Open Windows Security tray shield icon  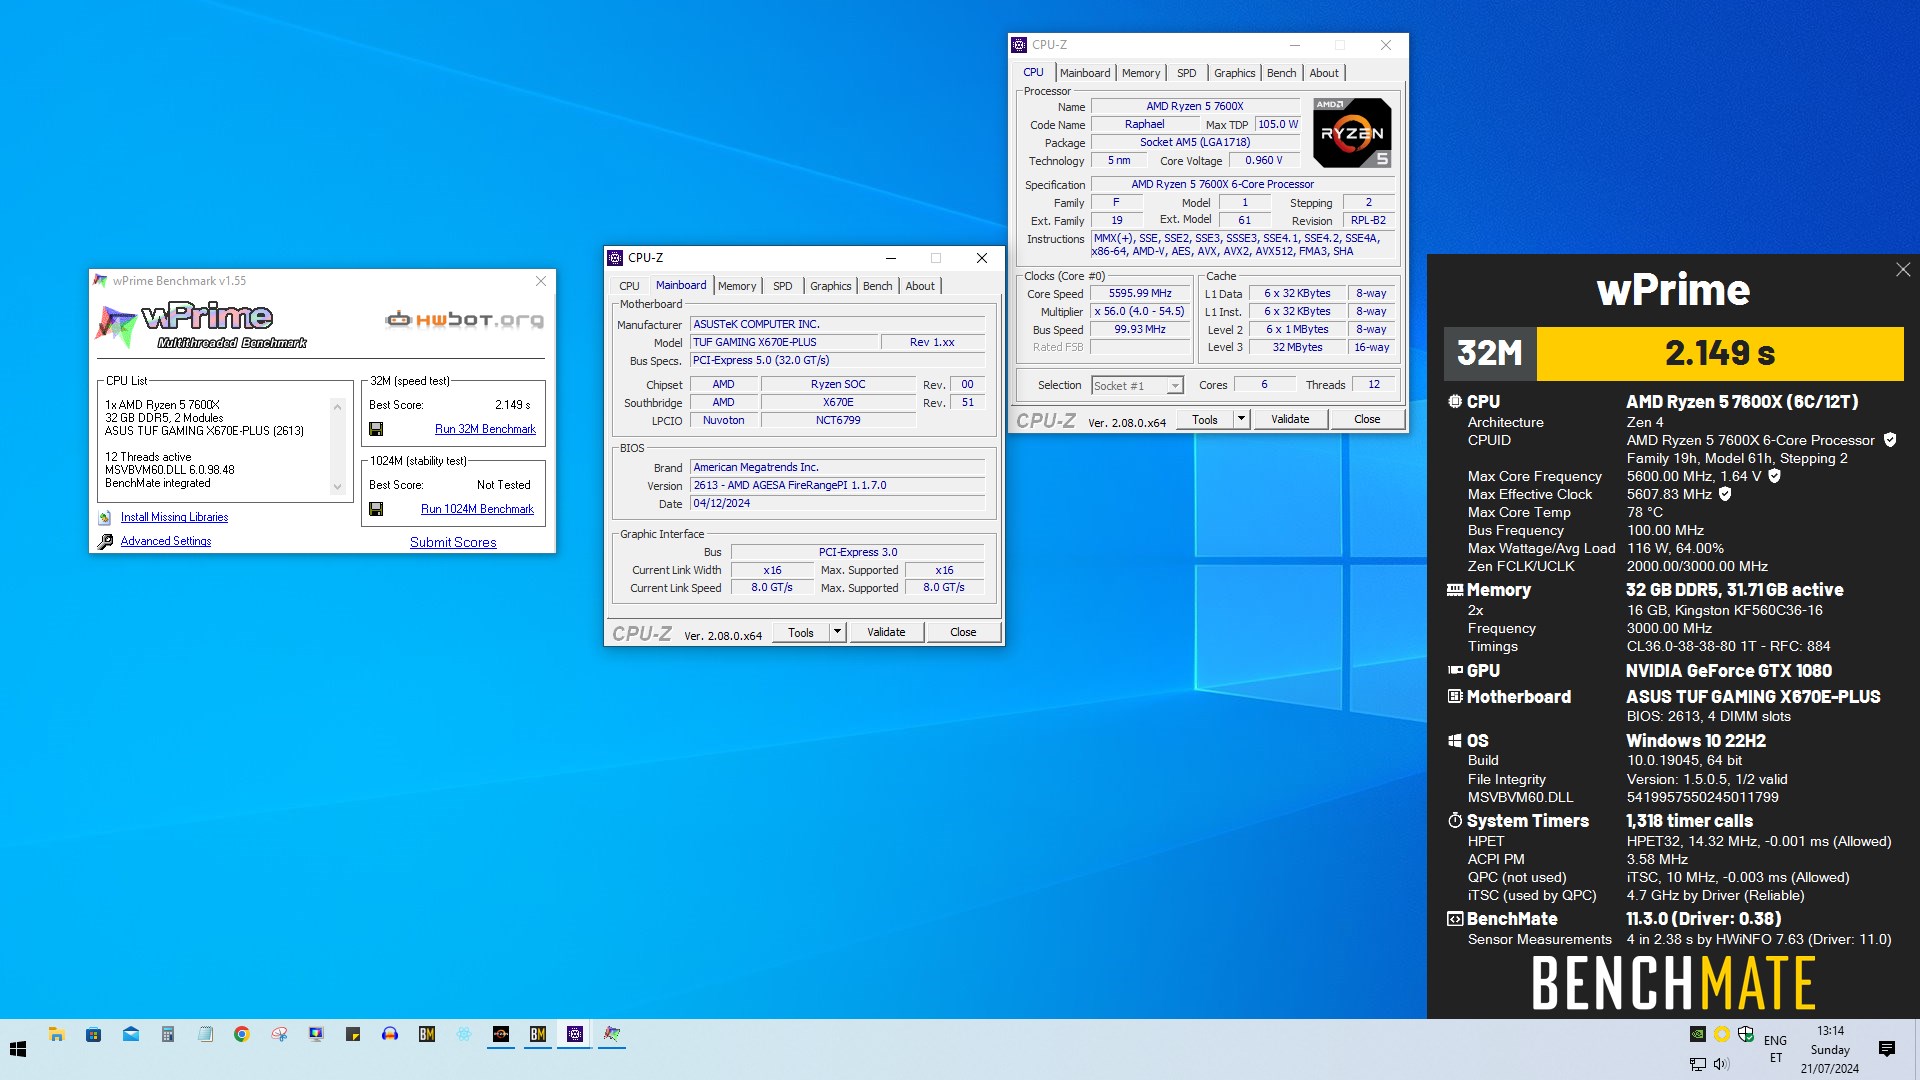coord(1746,1034)
